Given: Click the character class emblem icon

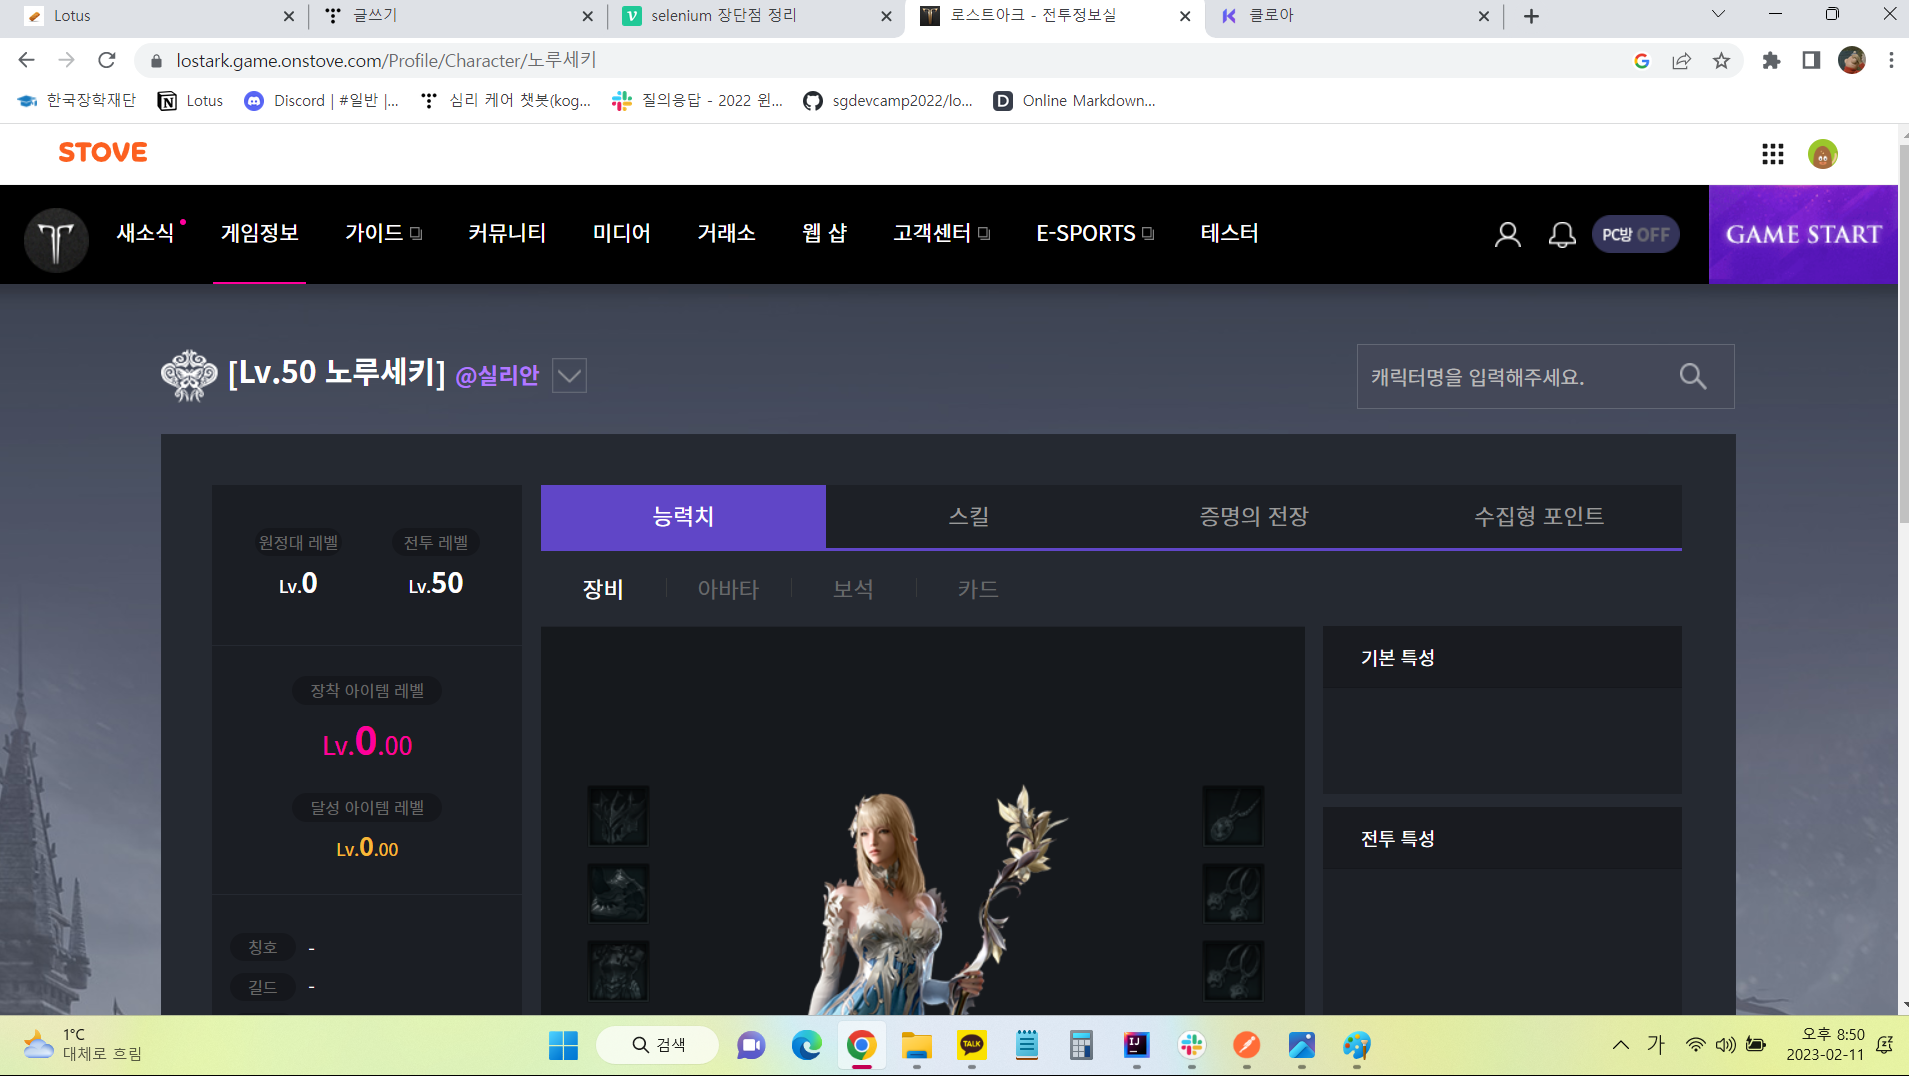Looking at the screenshot, I should (189, 376).
